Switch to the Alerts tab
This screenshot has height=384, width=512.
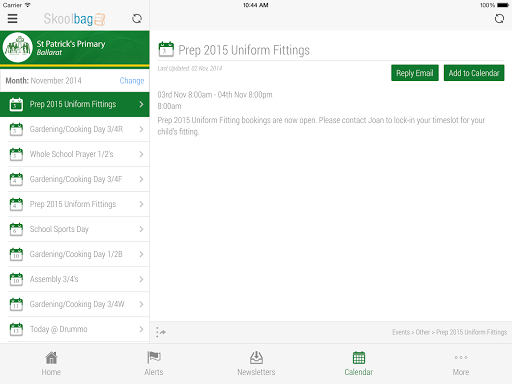[154, 364]
